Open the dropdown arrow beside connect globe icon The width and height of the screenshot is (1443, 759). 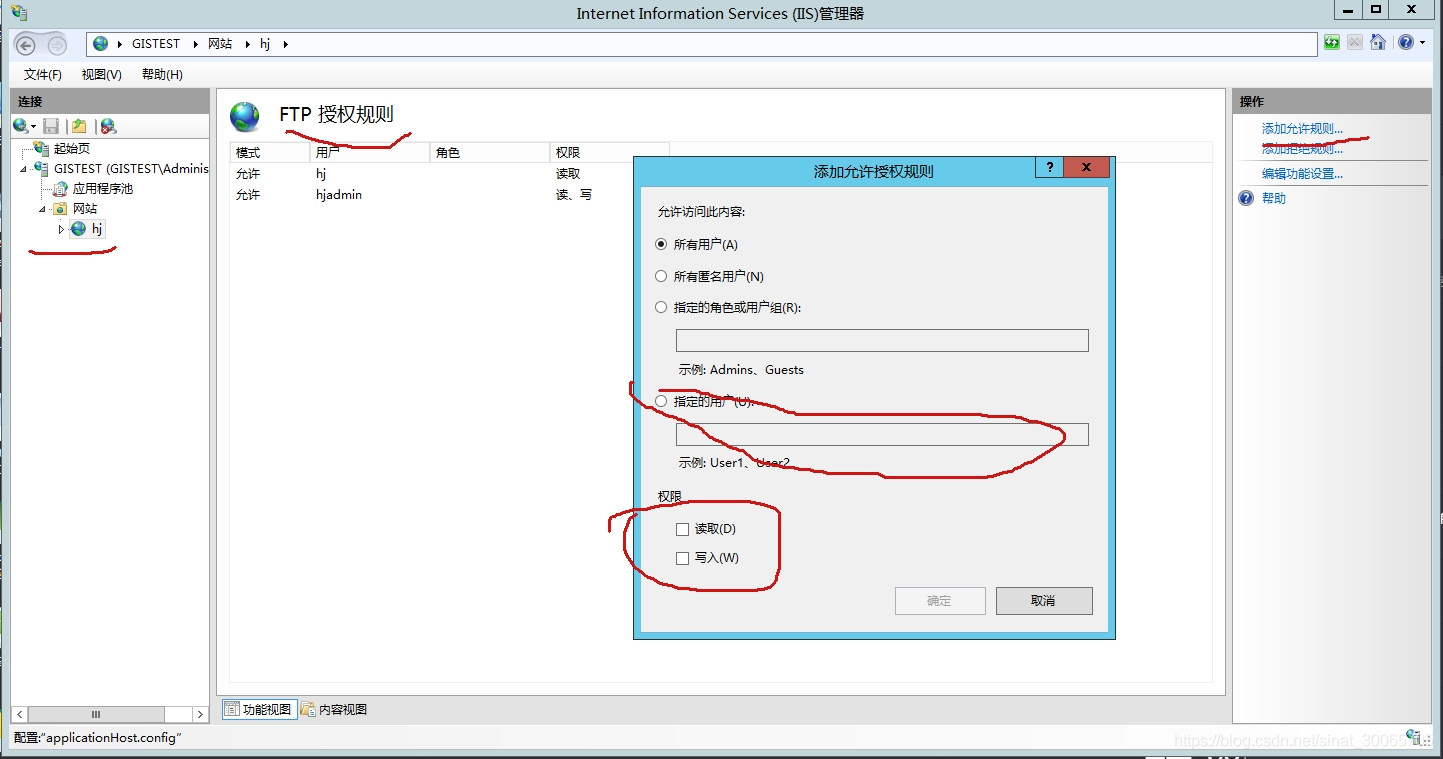[33, 127]
